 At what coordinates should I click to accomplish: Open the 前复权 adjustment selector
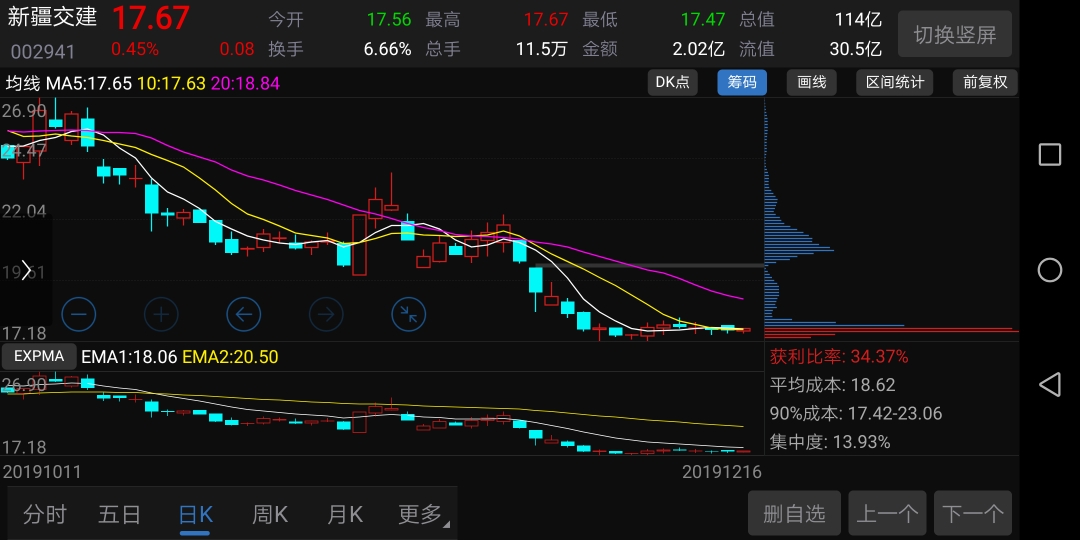pos(985,83)
